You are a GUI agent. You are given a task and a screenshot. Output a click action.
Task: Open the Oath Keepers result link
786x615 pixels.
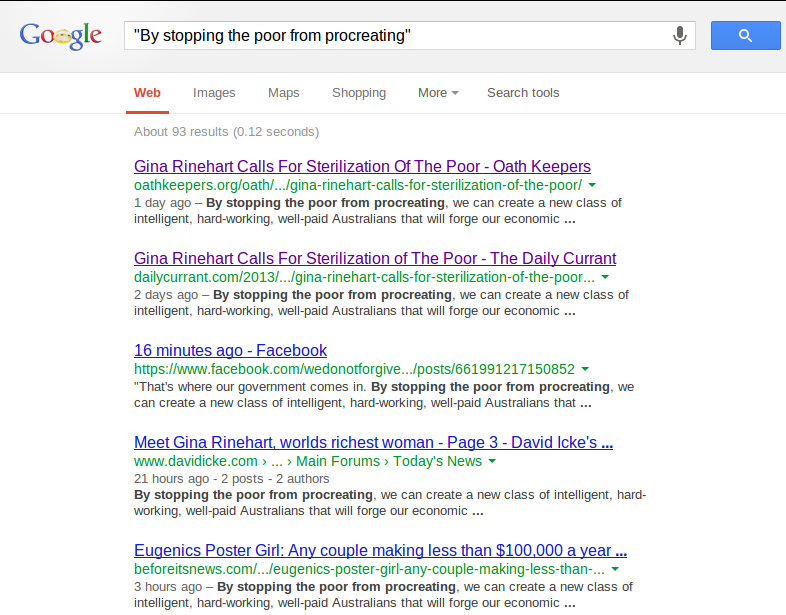point(362,166)
